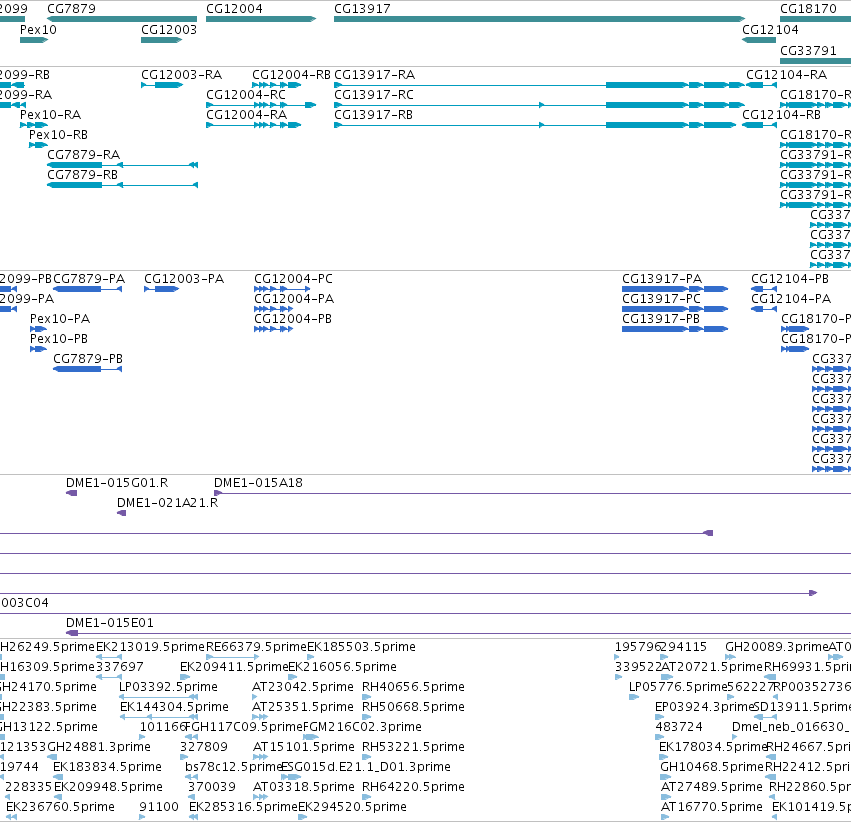
Task: Click the plain "CG7879" gene label
Action: click(x=72, y=9)
